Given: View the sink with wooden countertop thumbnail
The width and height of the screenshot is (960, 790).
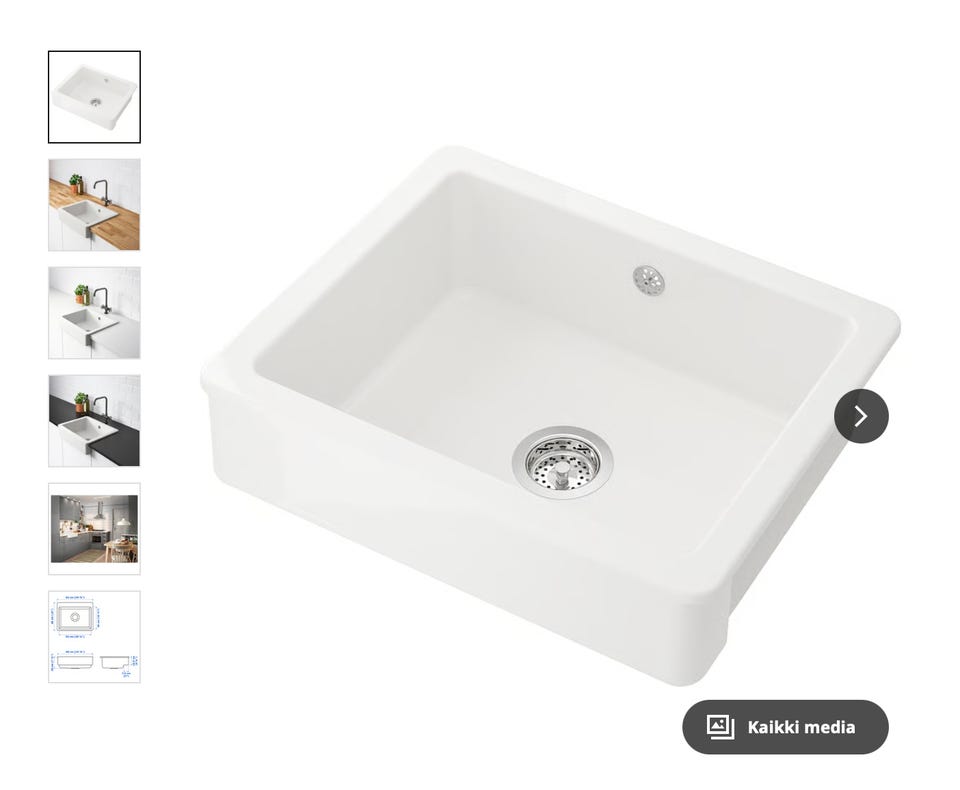Looking at the screenshot, I should pyautogui.click(x=94, y=205).
